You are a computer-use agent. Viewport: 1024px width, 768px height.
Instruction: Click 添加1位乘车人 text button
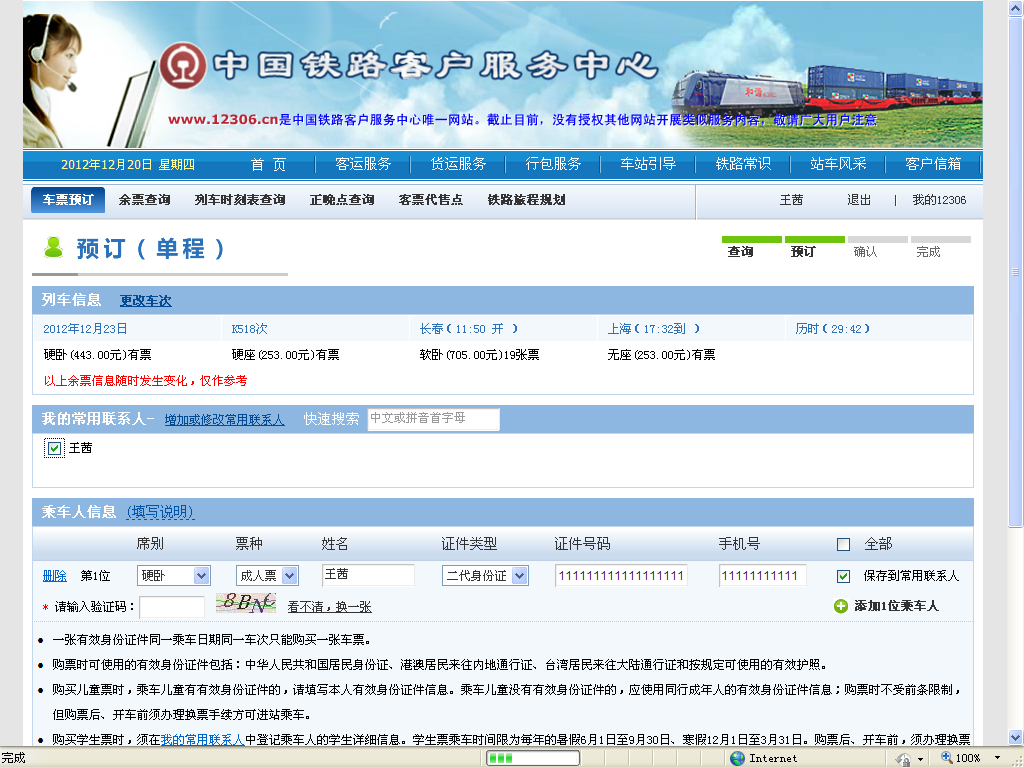(x=896, y=606)
